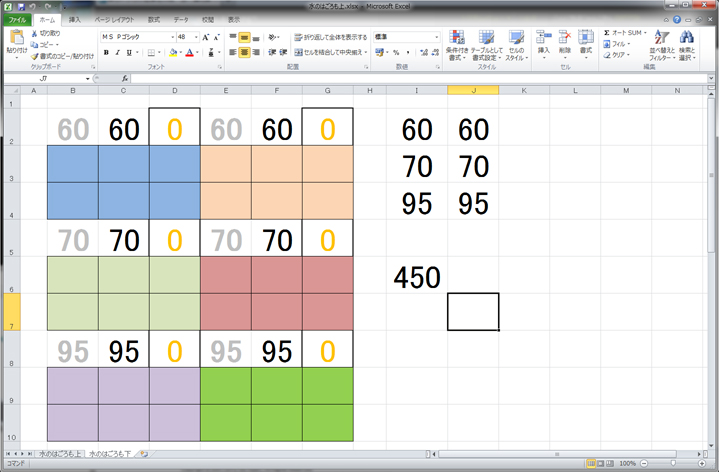Toggle Bold formatting button
The image size is (719, 472).
[x=106, y=52]
